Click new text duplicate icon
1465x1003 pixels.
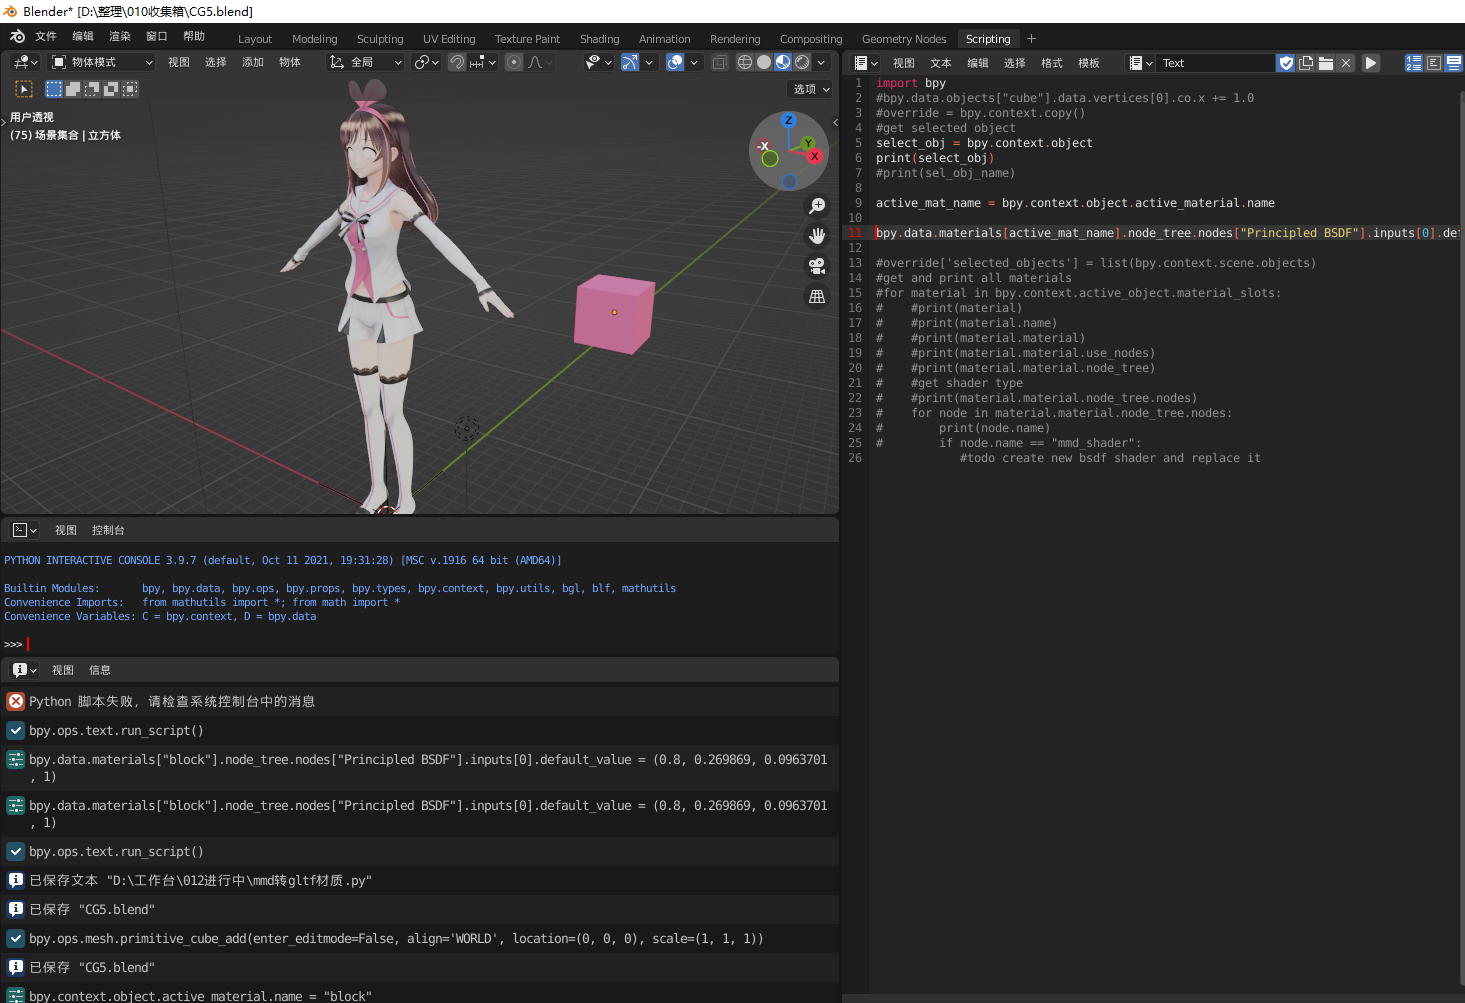1306,63
